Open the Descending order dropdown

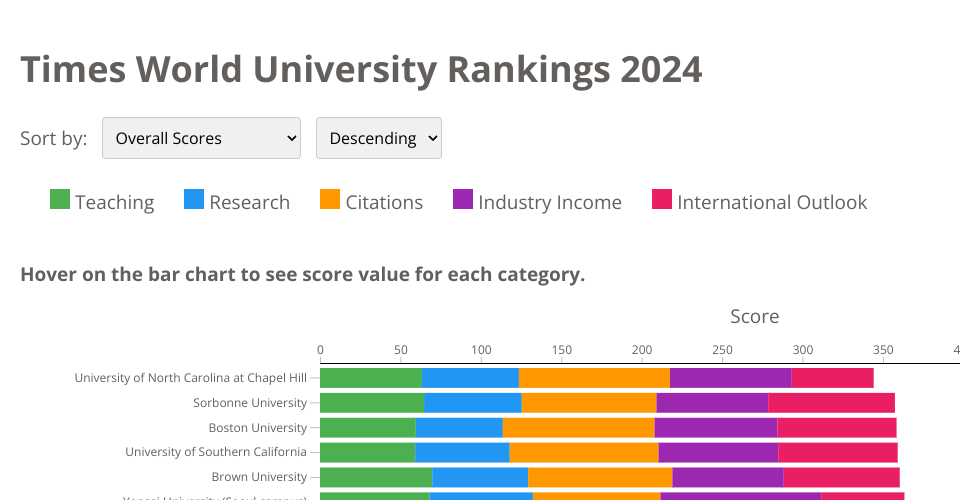(378, 138)
